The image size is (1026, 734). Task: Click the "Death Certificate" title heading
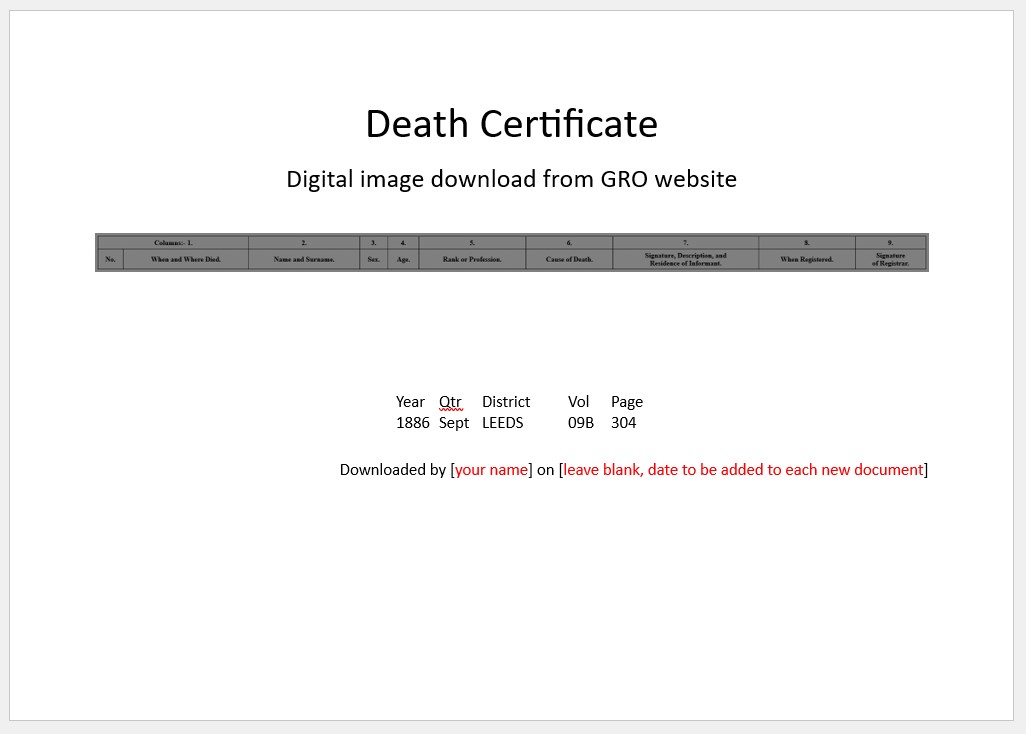pos(511,124)
